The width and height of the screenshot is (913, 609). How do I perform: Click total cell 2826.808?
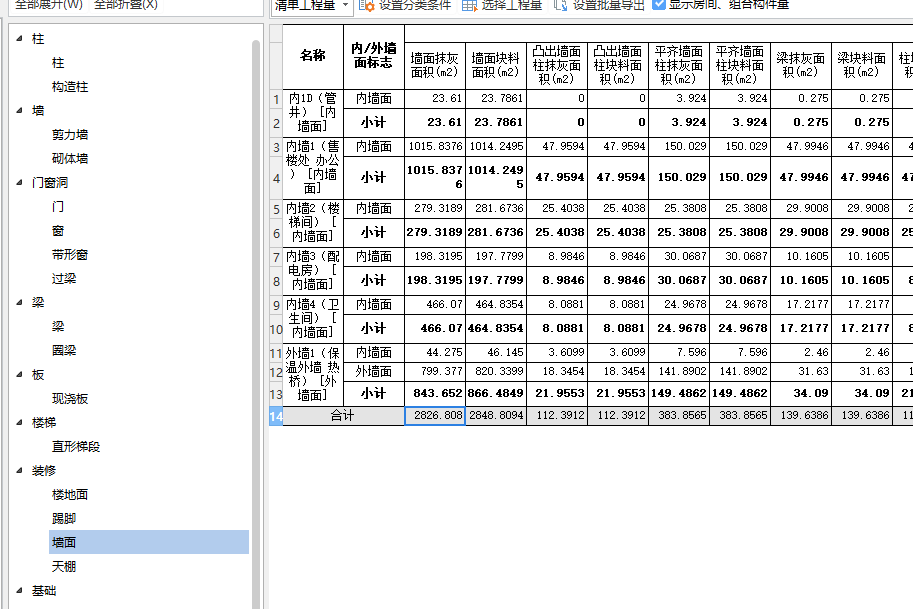point(435,416)
